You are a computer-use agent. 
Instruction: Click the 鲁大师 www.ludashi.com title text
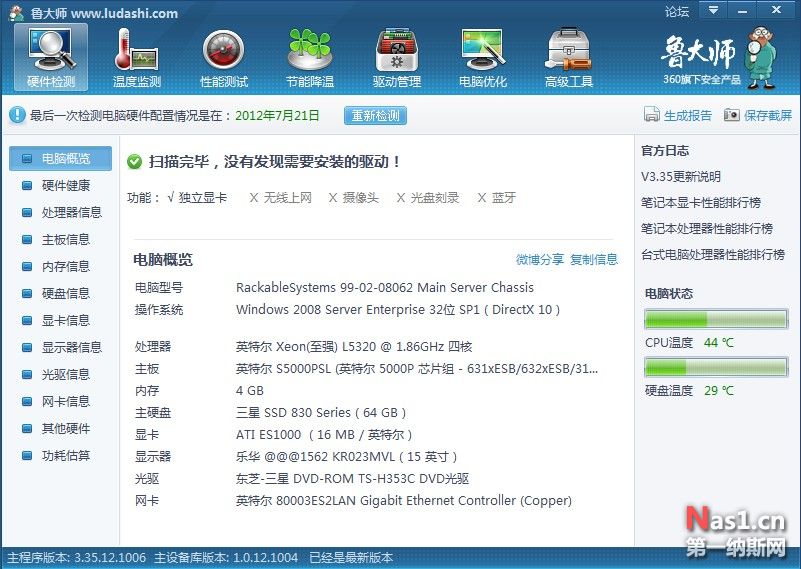tap(104, 13)
